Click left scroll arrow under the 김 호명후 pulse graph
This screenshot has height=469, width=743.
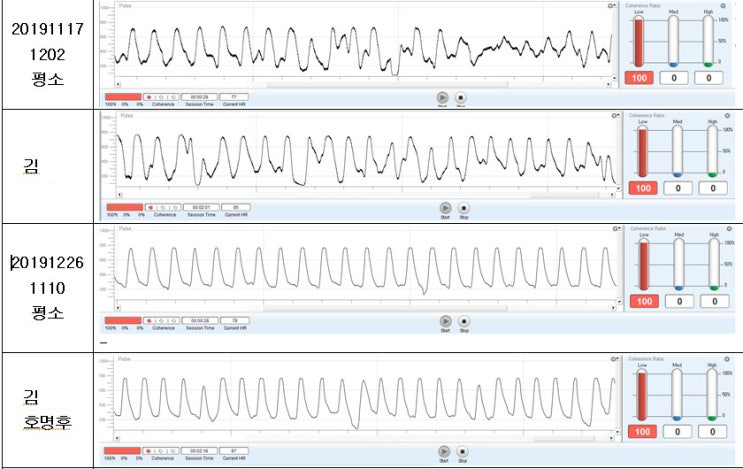click(x=118, y=438)
